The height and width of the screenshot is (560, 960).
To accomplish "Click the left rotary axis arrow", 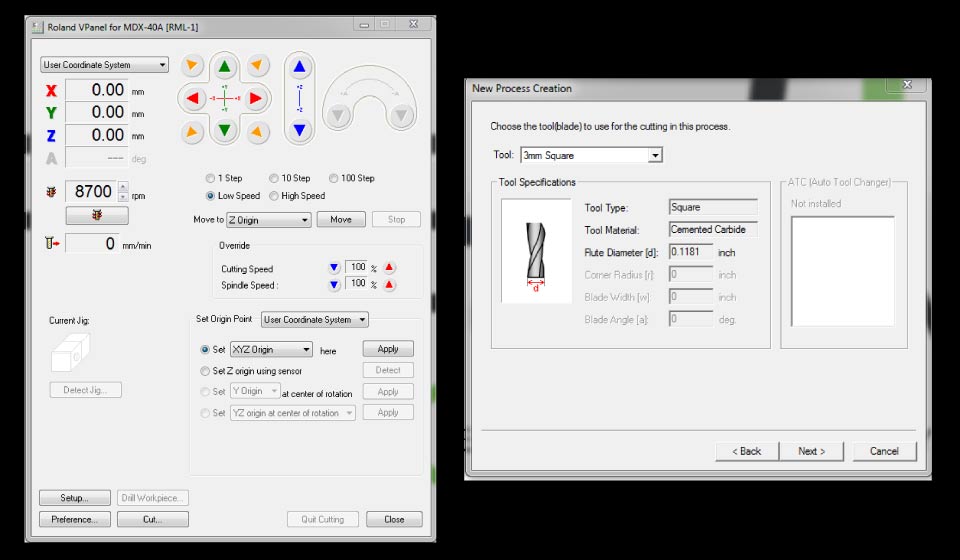I will click(x=338, y=115).
